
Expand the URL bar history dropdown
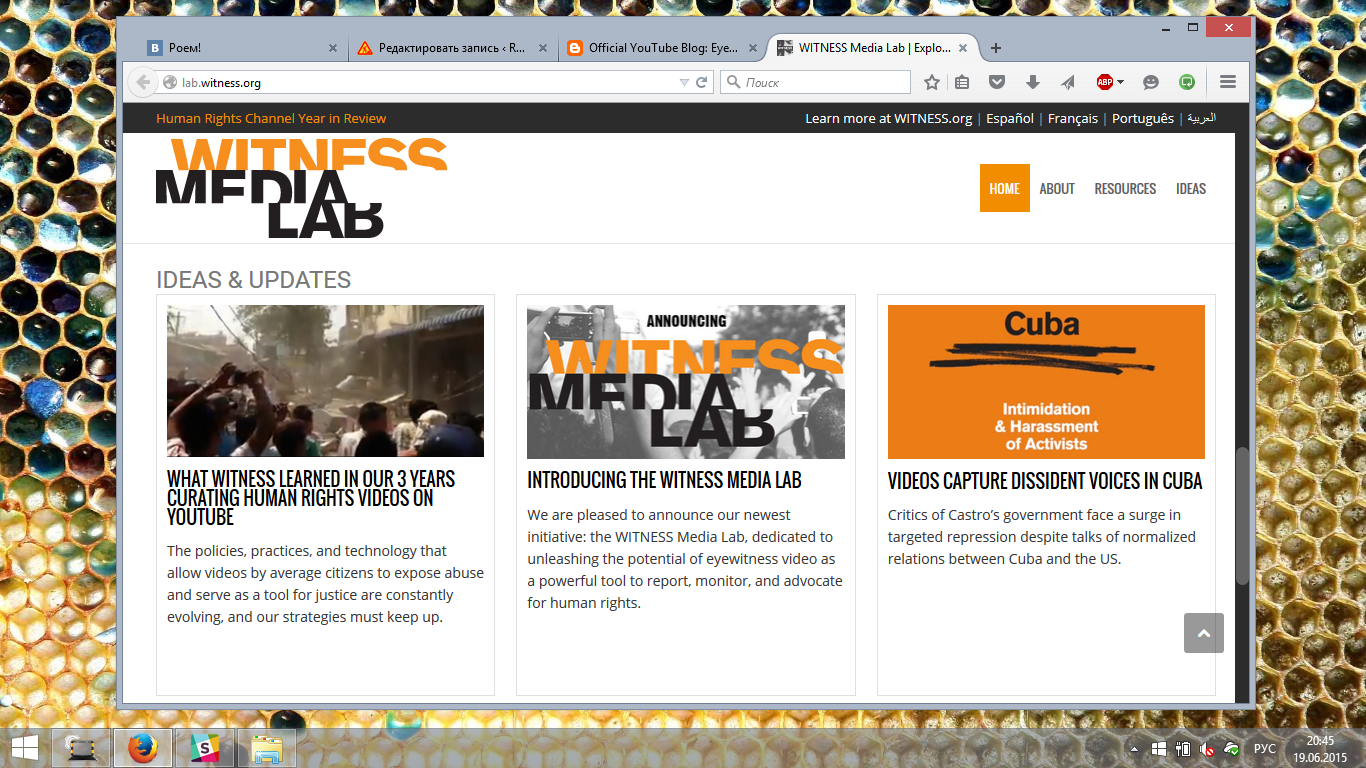pos(684,82)
